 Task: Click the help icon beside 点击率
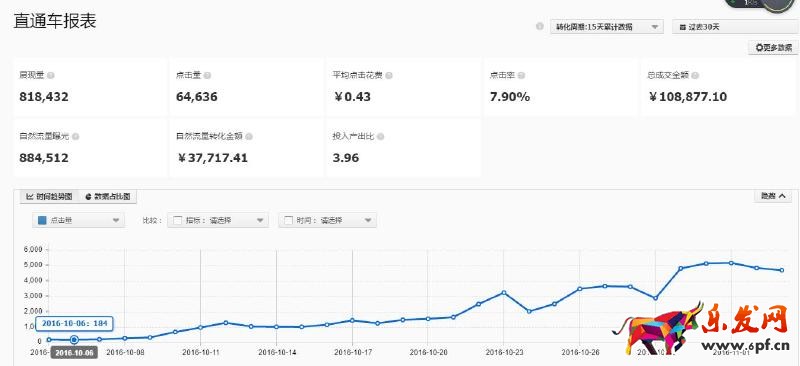[521, 76]
